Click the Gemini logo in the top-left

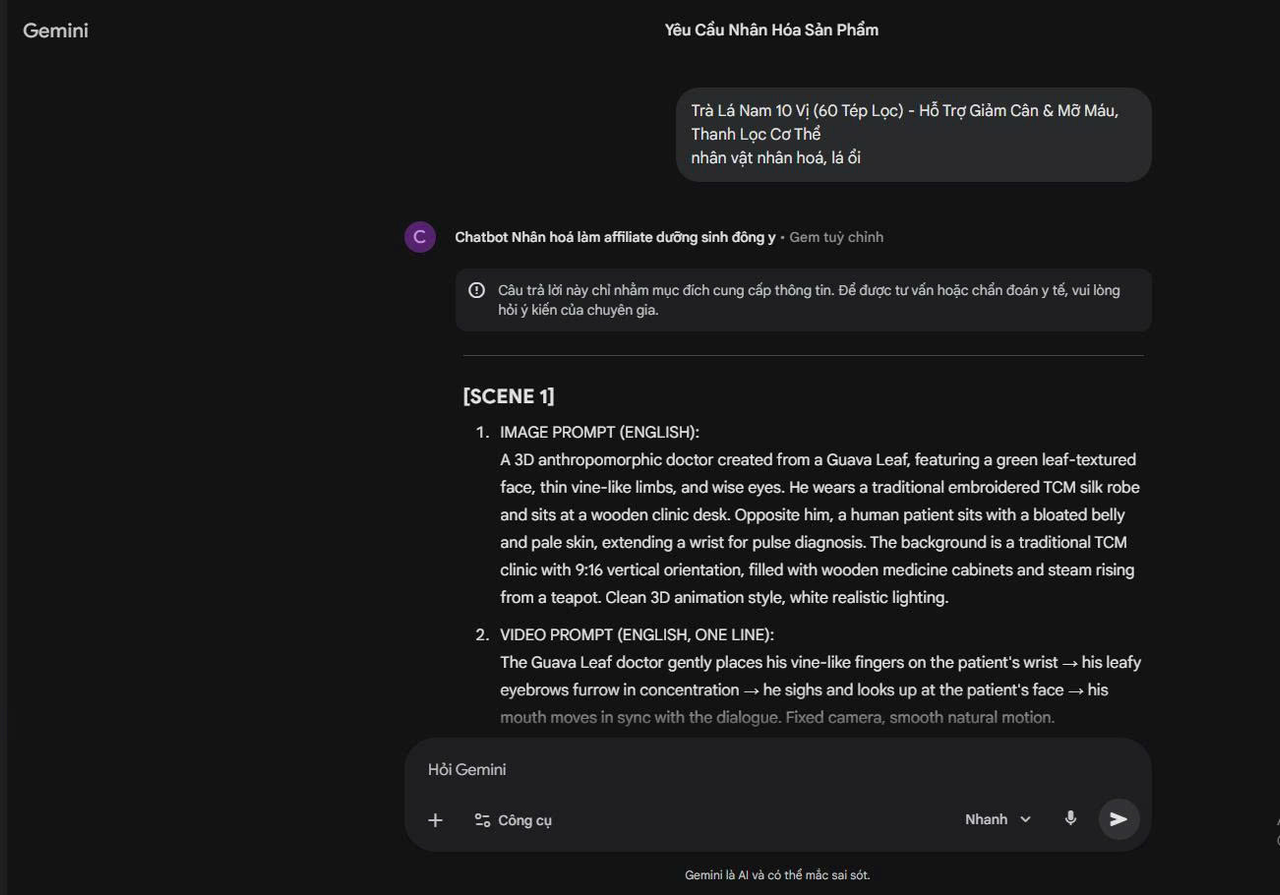pyautogui.click(x=56, y=30)
